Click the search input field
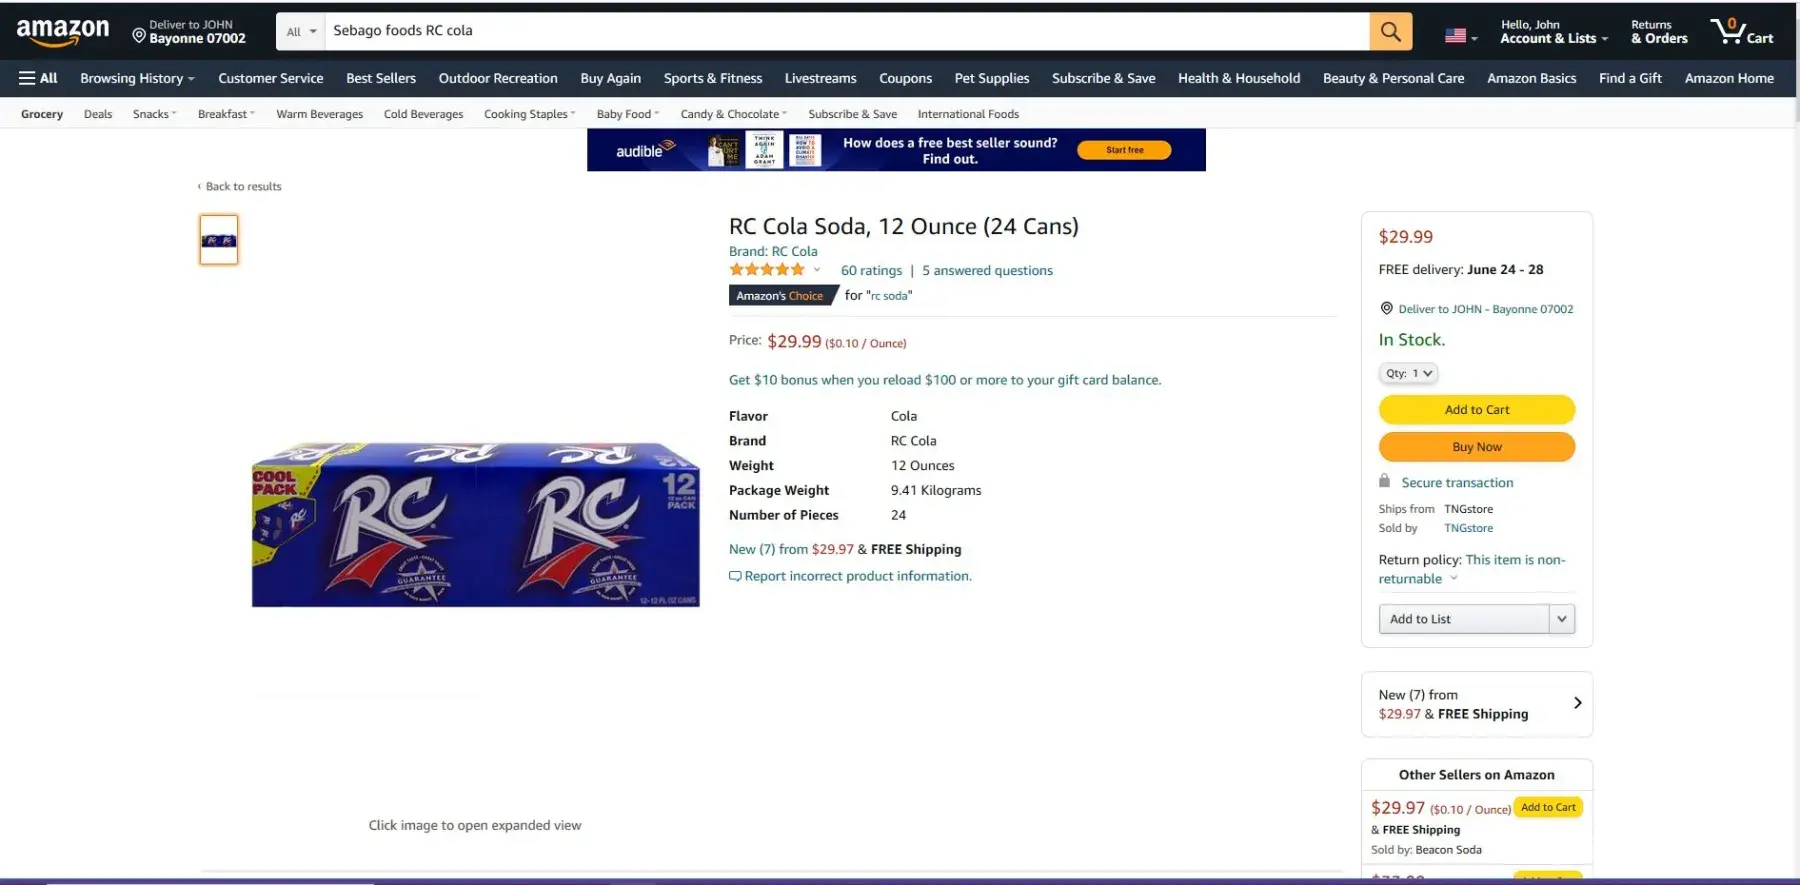 (x=847, y=31)
